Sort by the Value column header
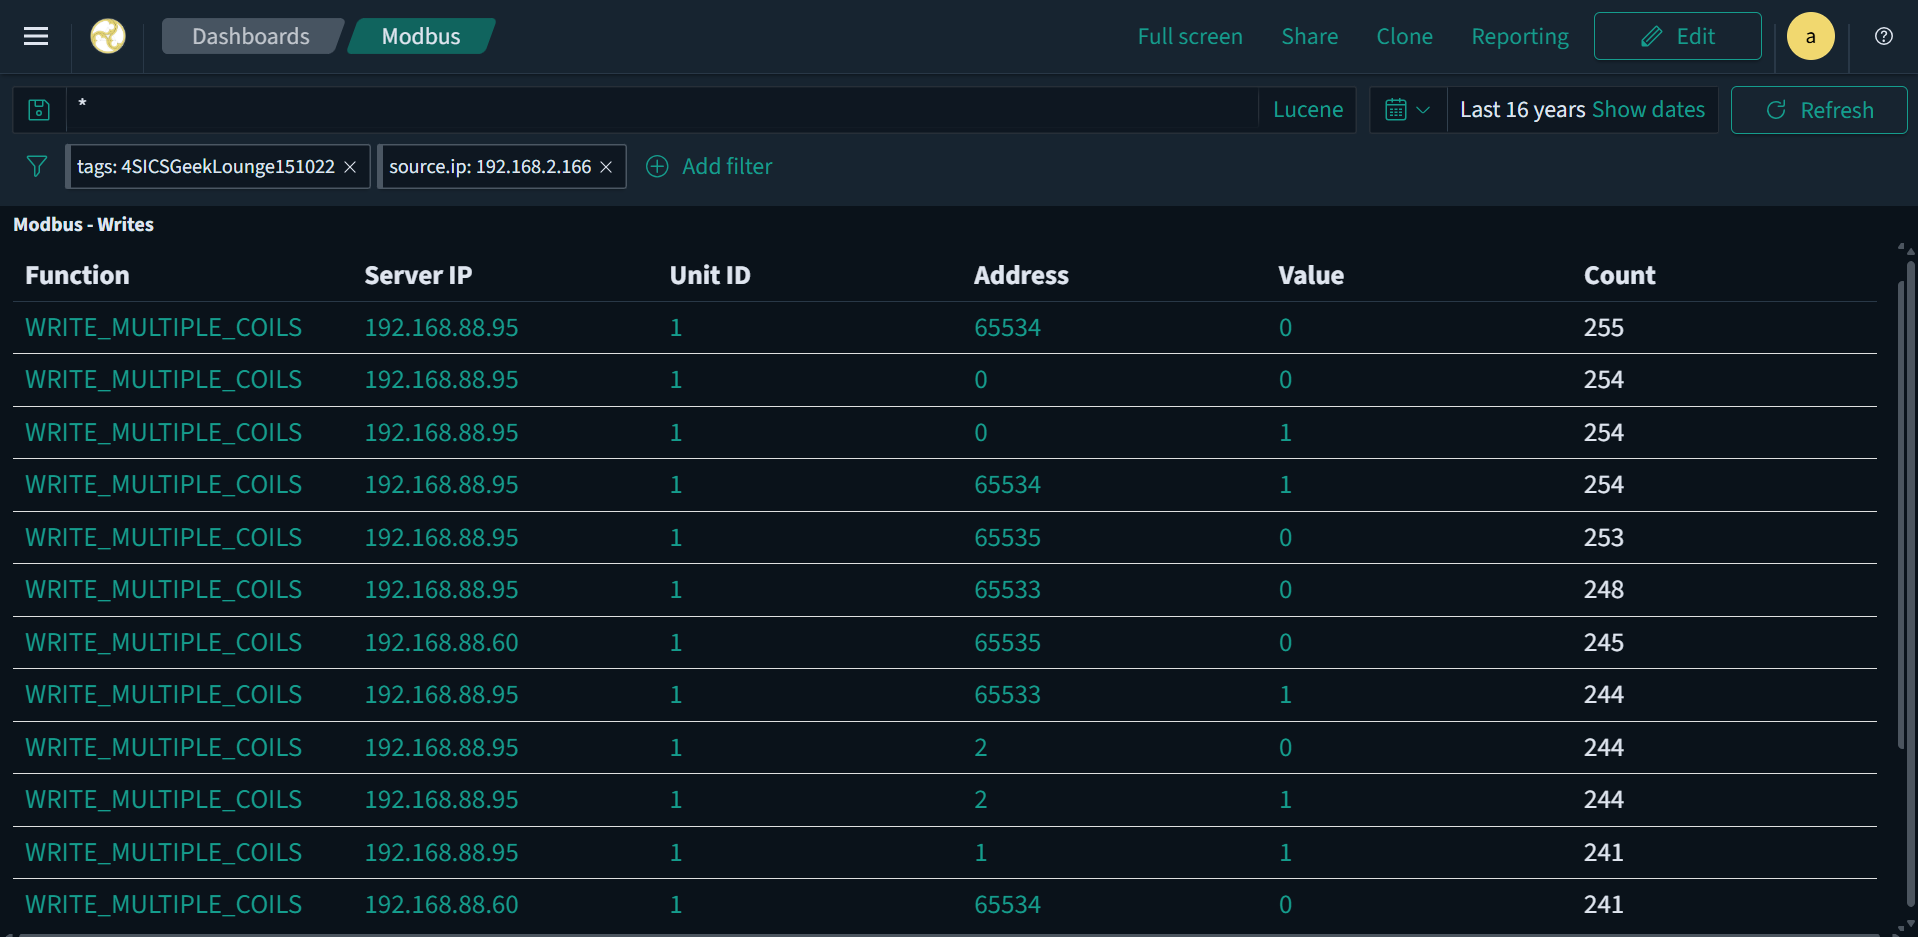Image resolution: width=1918 pixels, height=937 pixels. pos(1311,275)
